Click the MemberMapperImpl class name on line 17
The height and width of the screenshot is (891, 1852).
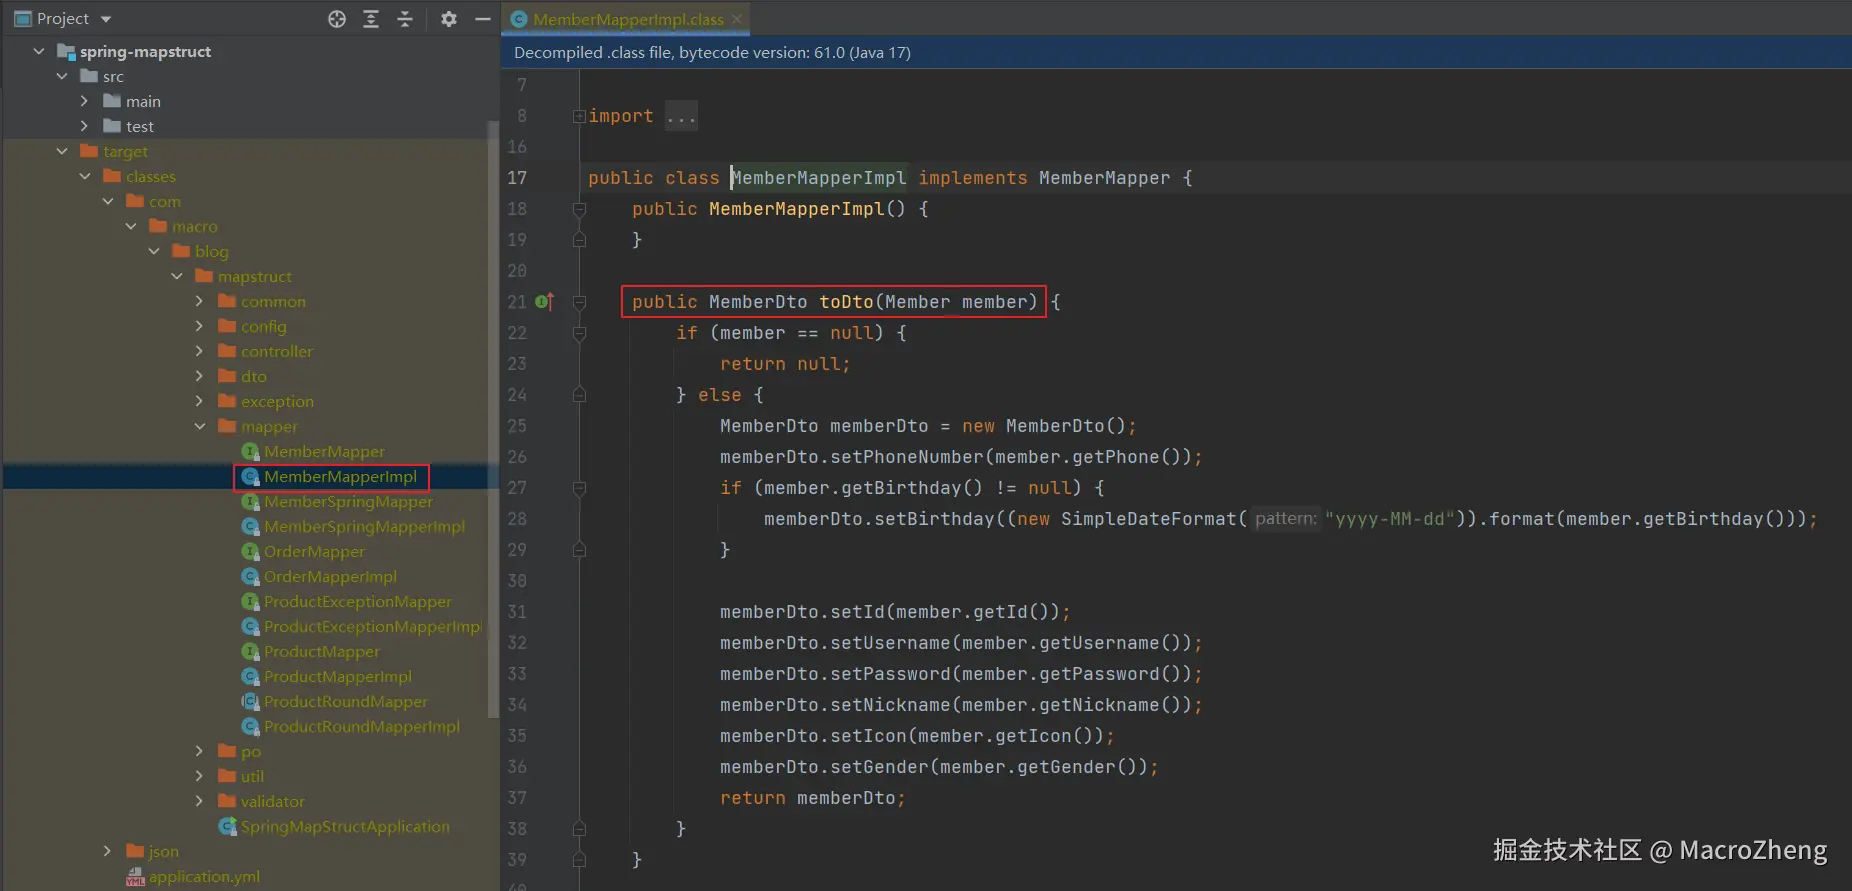819,178
